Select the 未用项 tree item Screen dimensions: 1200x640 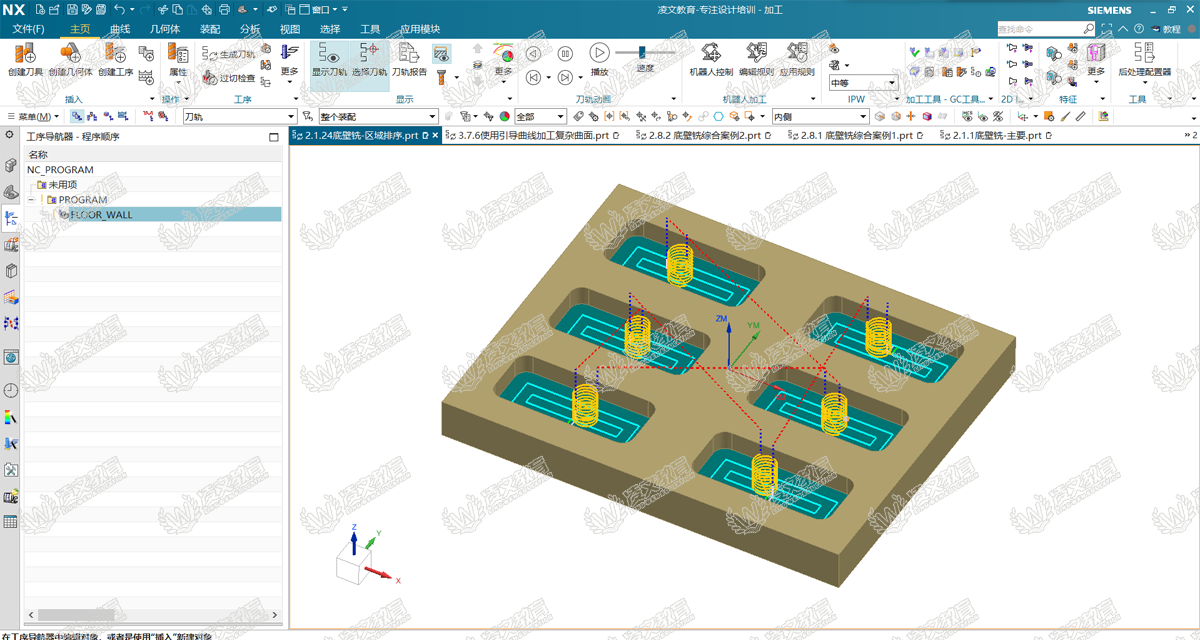(x=62, y=185)
